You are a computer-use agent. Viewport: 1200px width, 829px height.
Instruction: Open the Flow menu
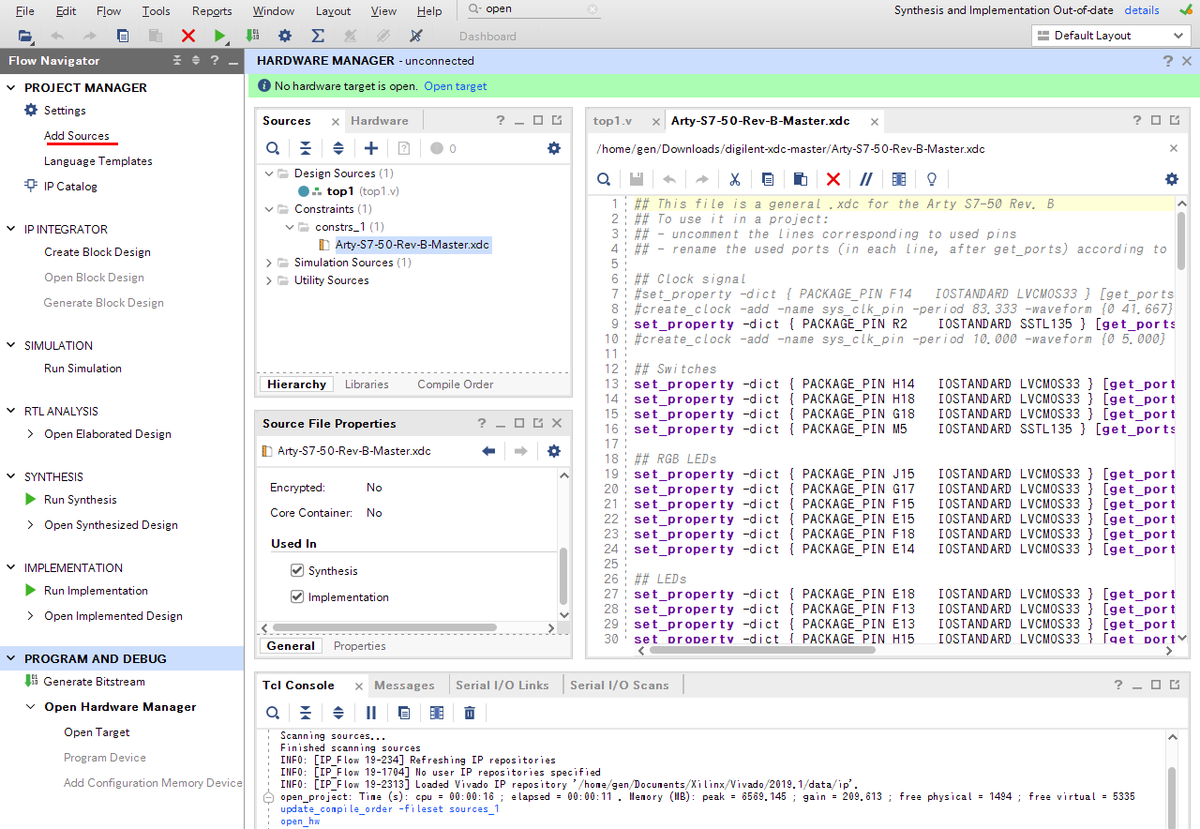[x=109, y=11]
